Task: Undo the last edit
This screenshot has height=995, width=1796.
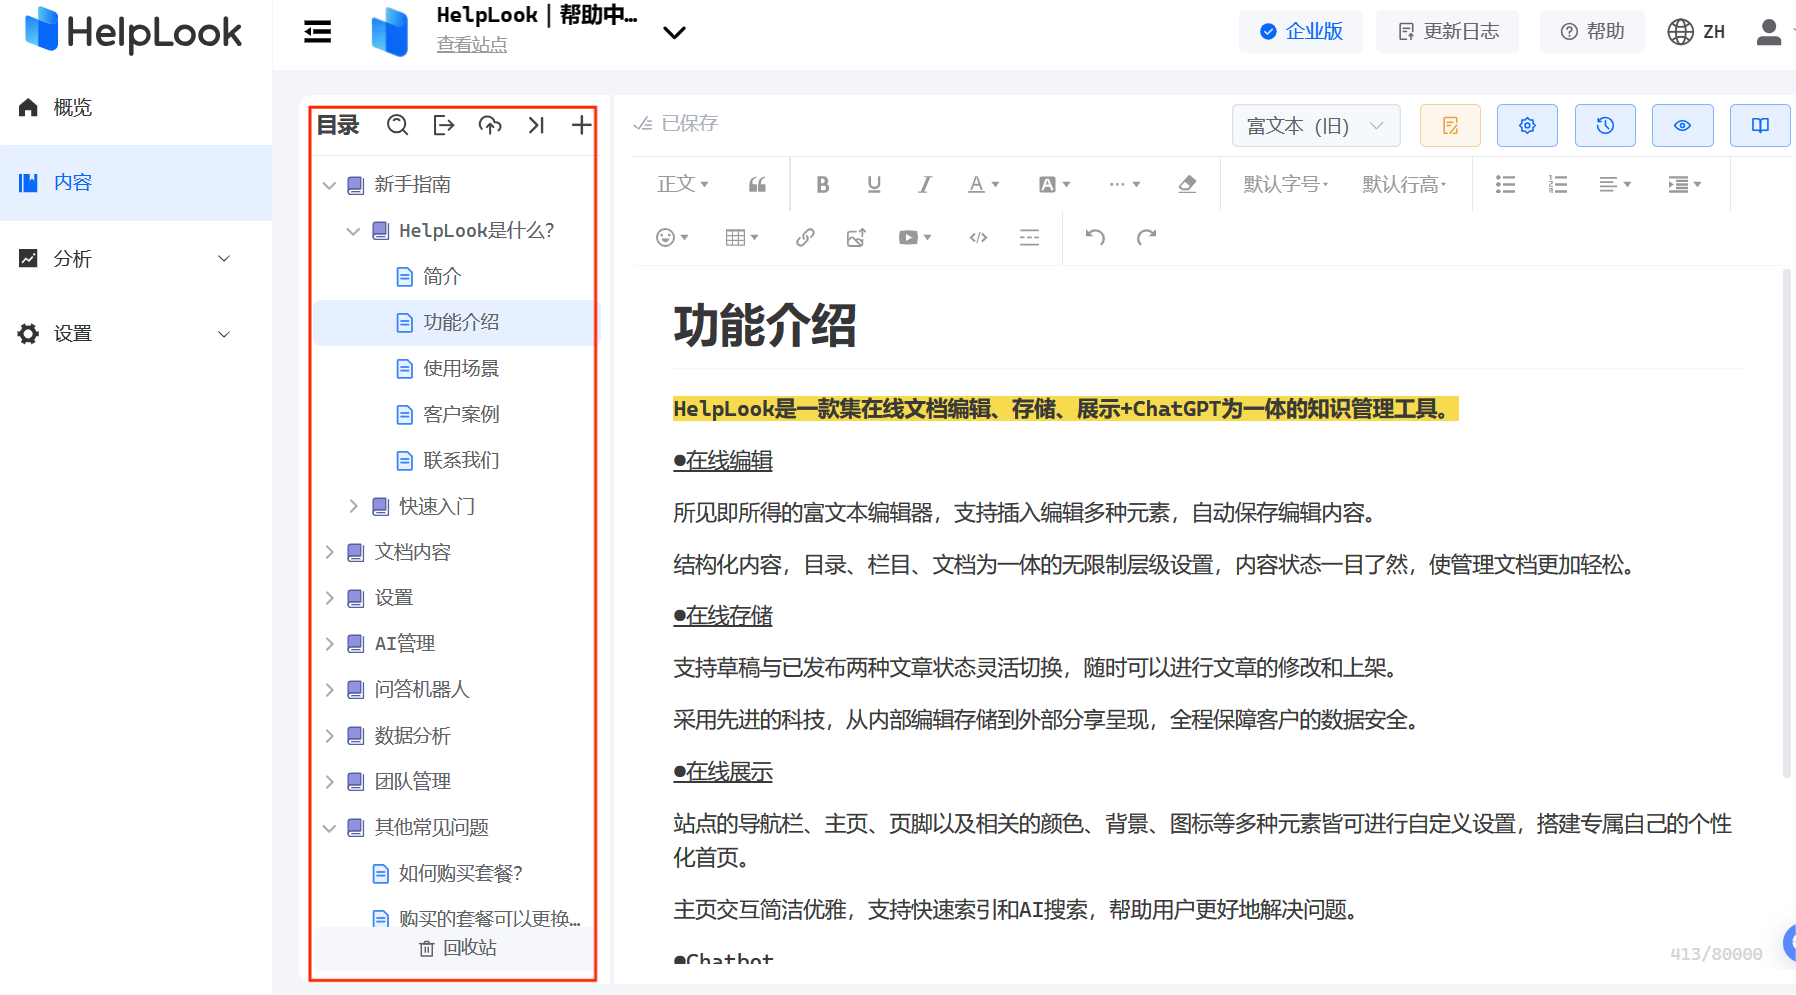Action: tap(1095, 237)
